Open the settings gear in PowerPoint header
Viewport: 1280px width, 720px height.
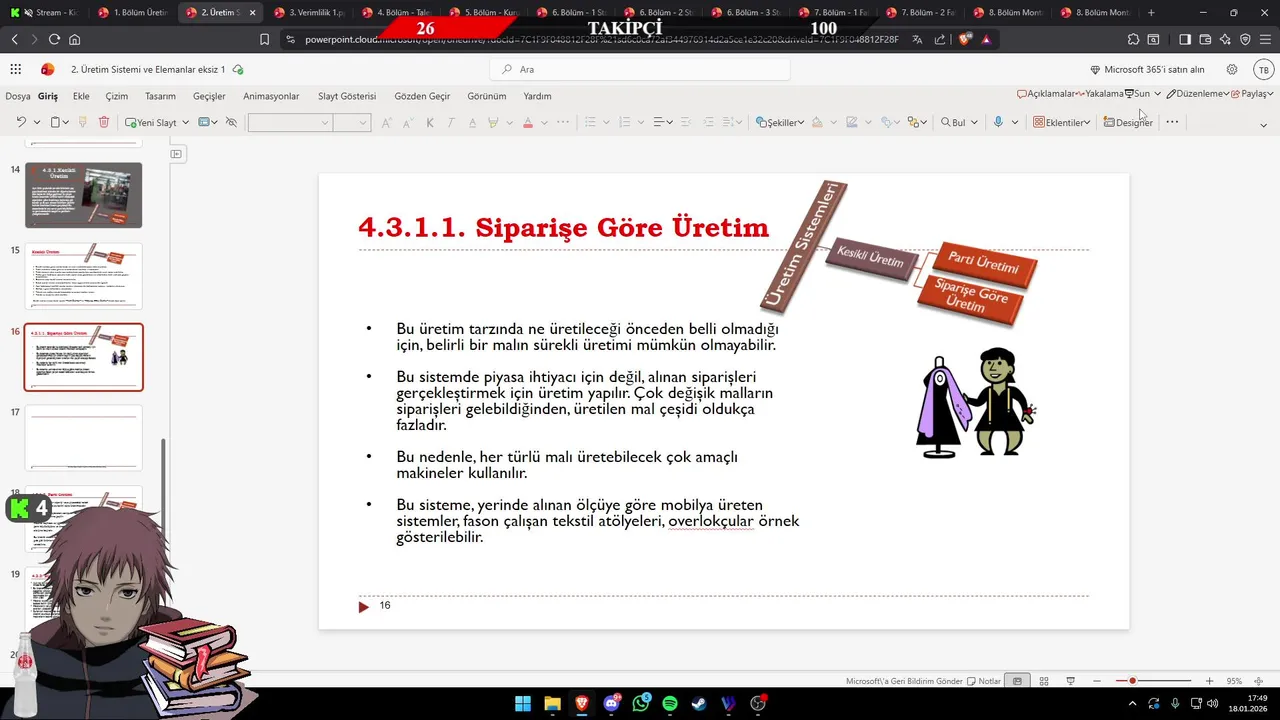tap(1232, 69)
